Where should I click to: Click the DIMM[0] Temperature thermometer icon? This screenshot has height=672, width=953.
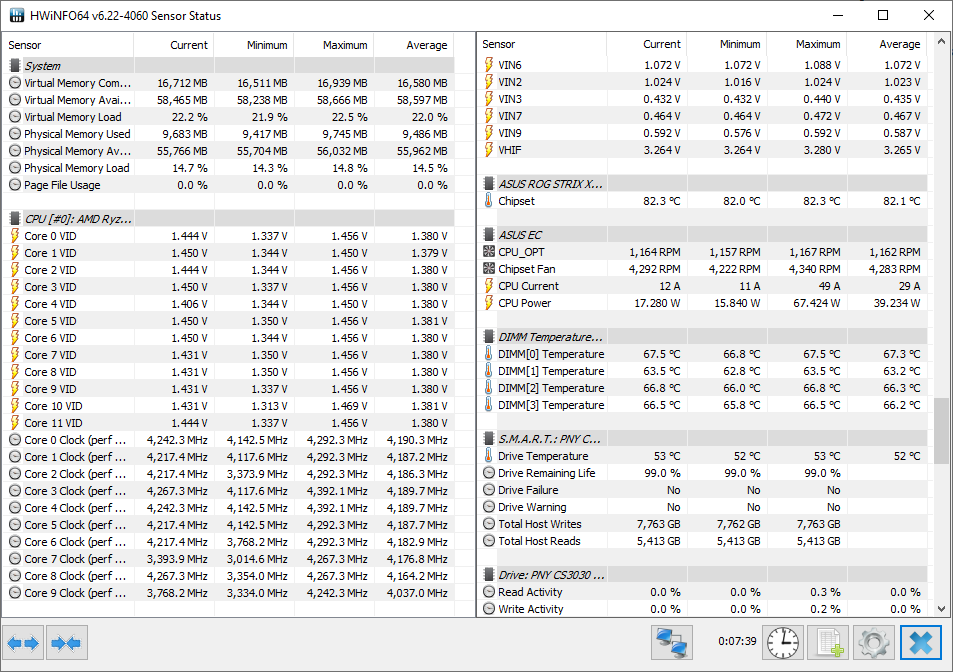coord(489,354)
